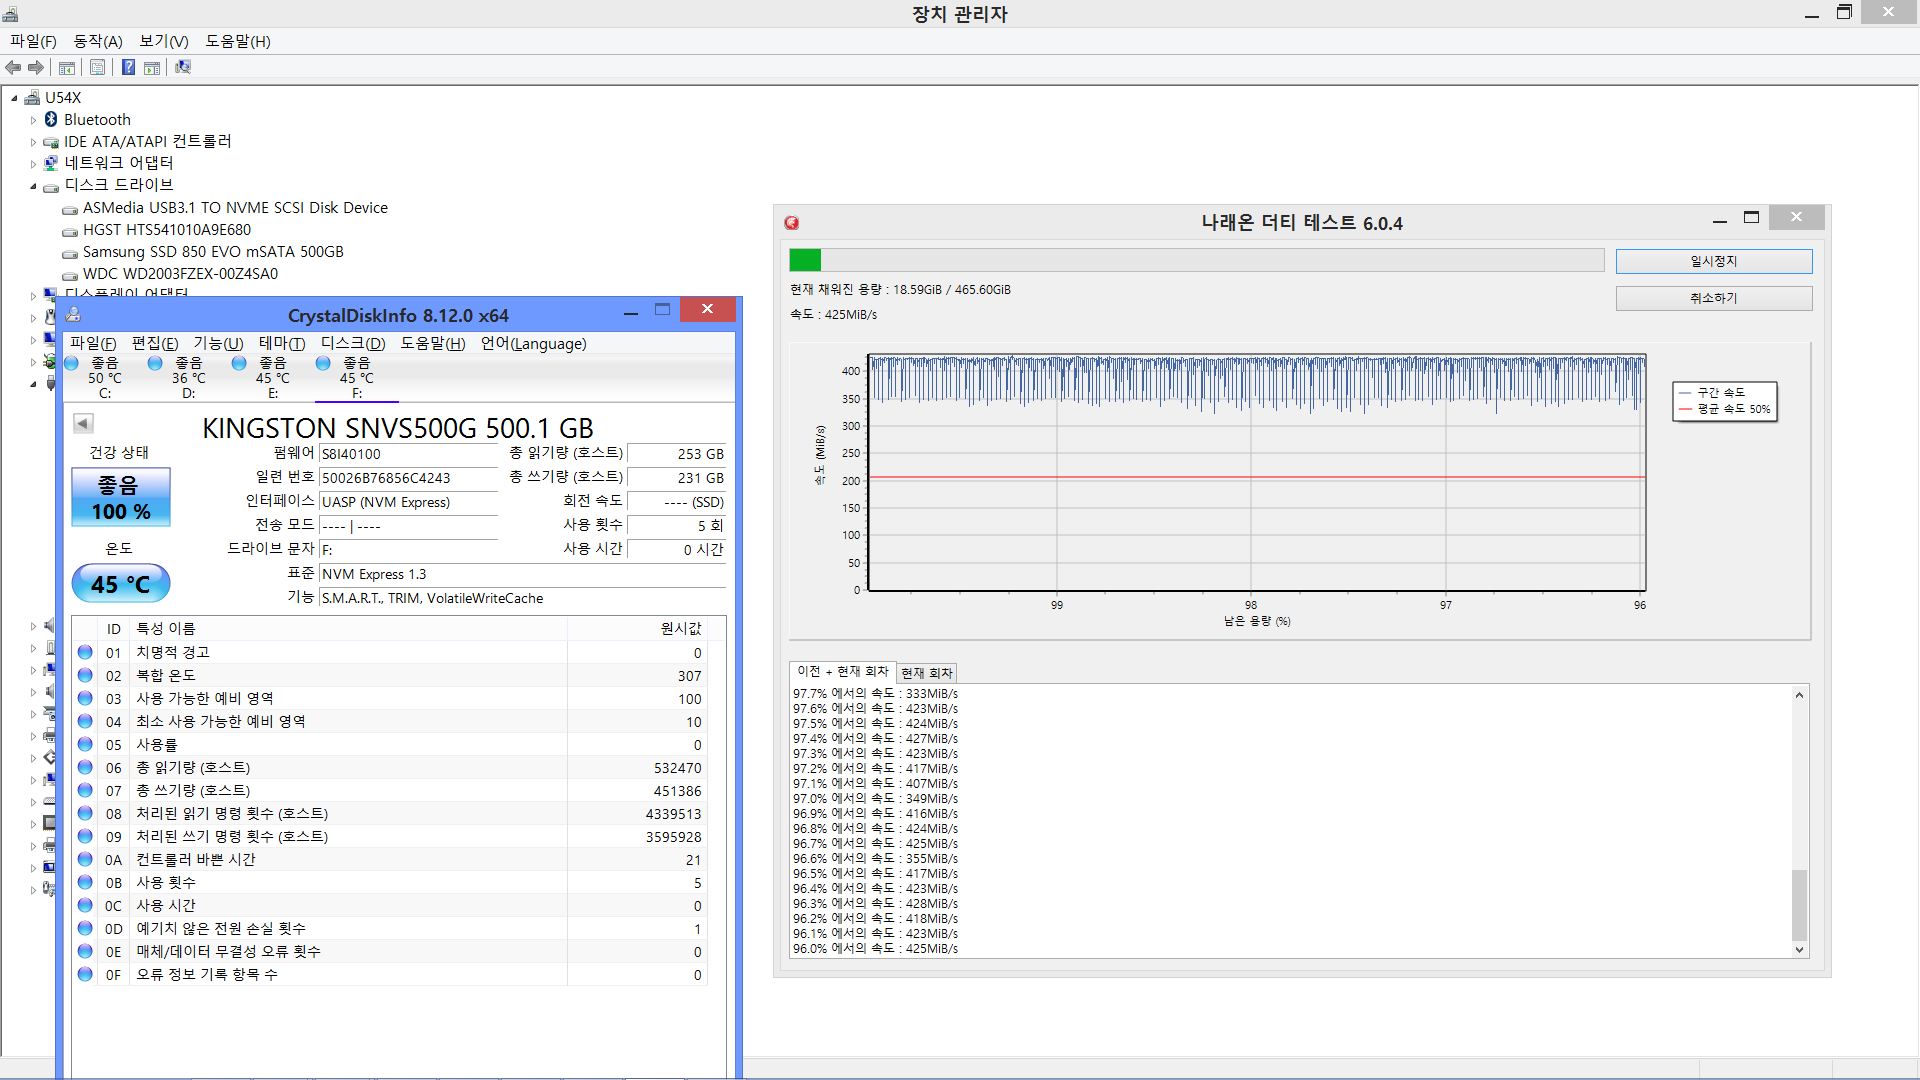This screenshot has height=1080, width=1920.
Task: Click the disk icon beside WDC WD2003FZEX
Action: pos(70,275)
